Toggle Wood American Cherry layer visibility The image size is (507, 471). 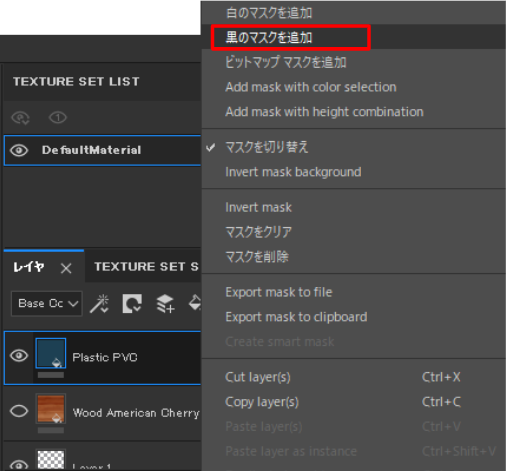tap(19, 411)
